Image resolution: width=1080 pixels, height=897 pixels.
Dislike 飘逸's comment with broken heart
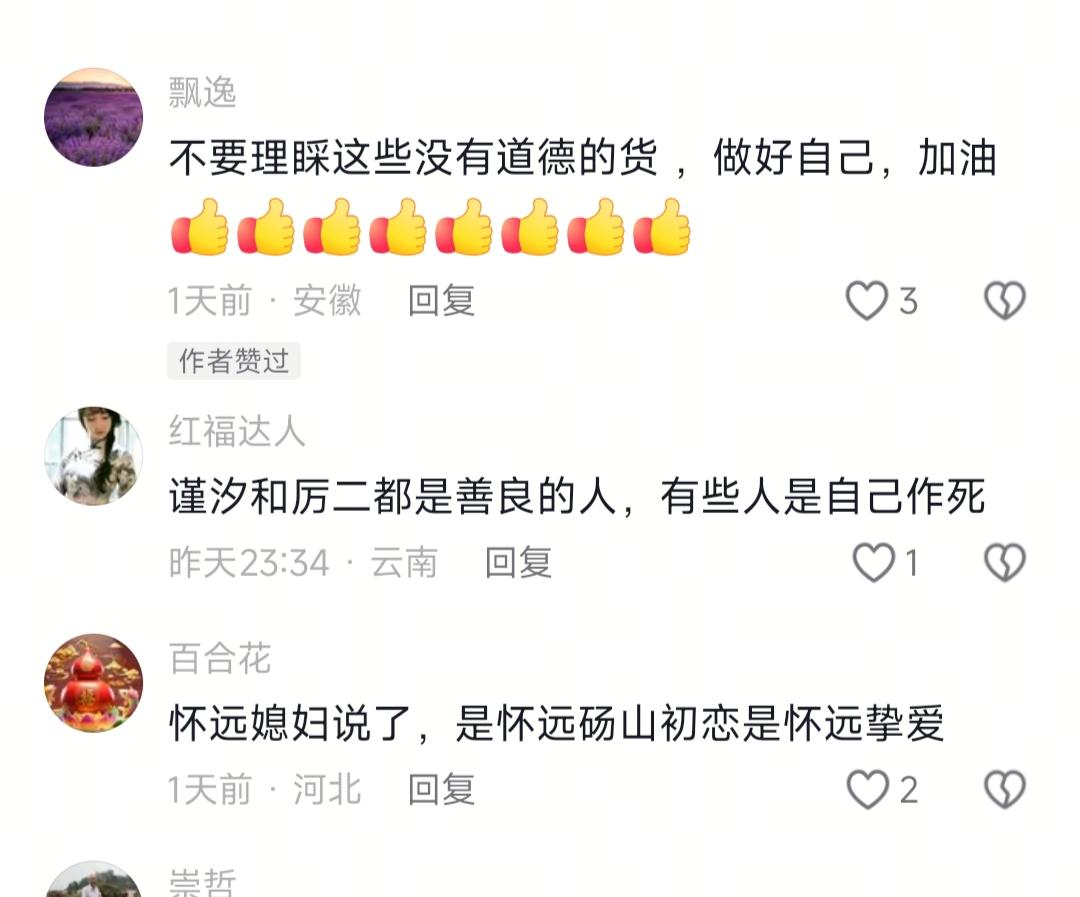tap(1005, 300)
